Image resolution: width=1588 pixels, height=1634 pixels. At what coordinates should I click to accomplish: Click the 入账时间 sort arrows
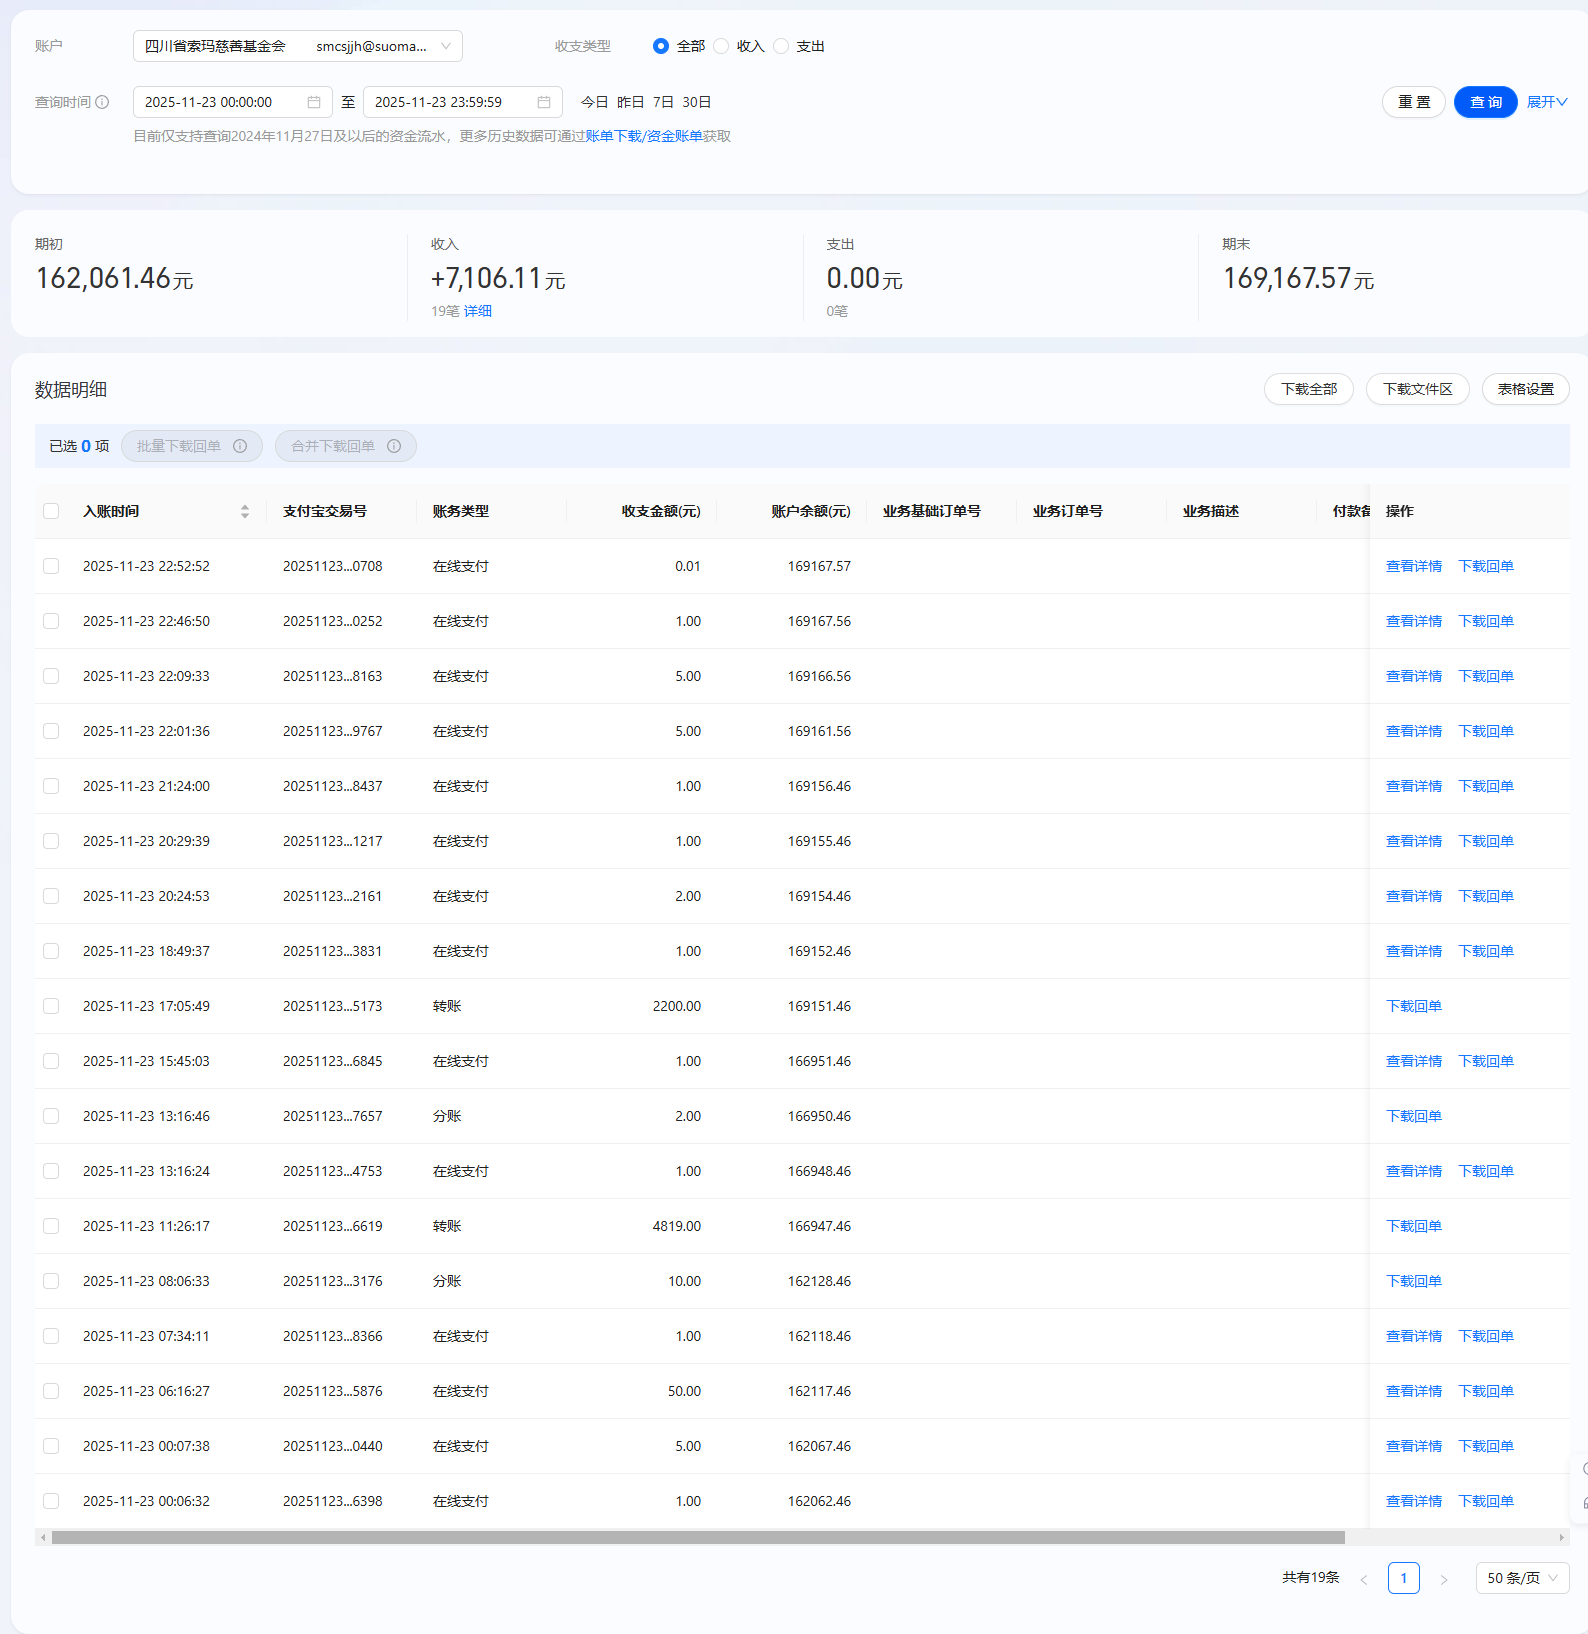(245, 511)
